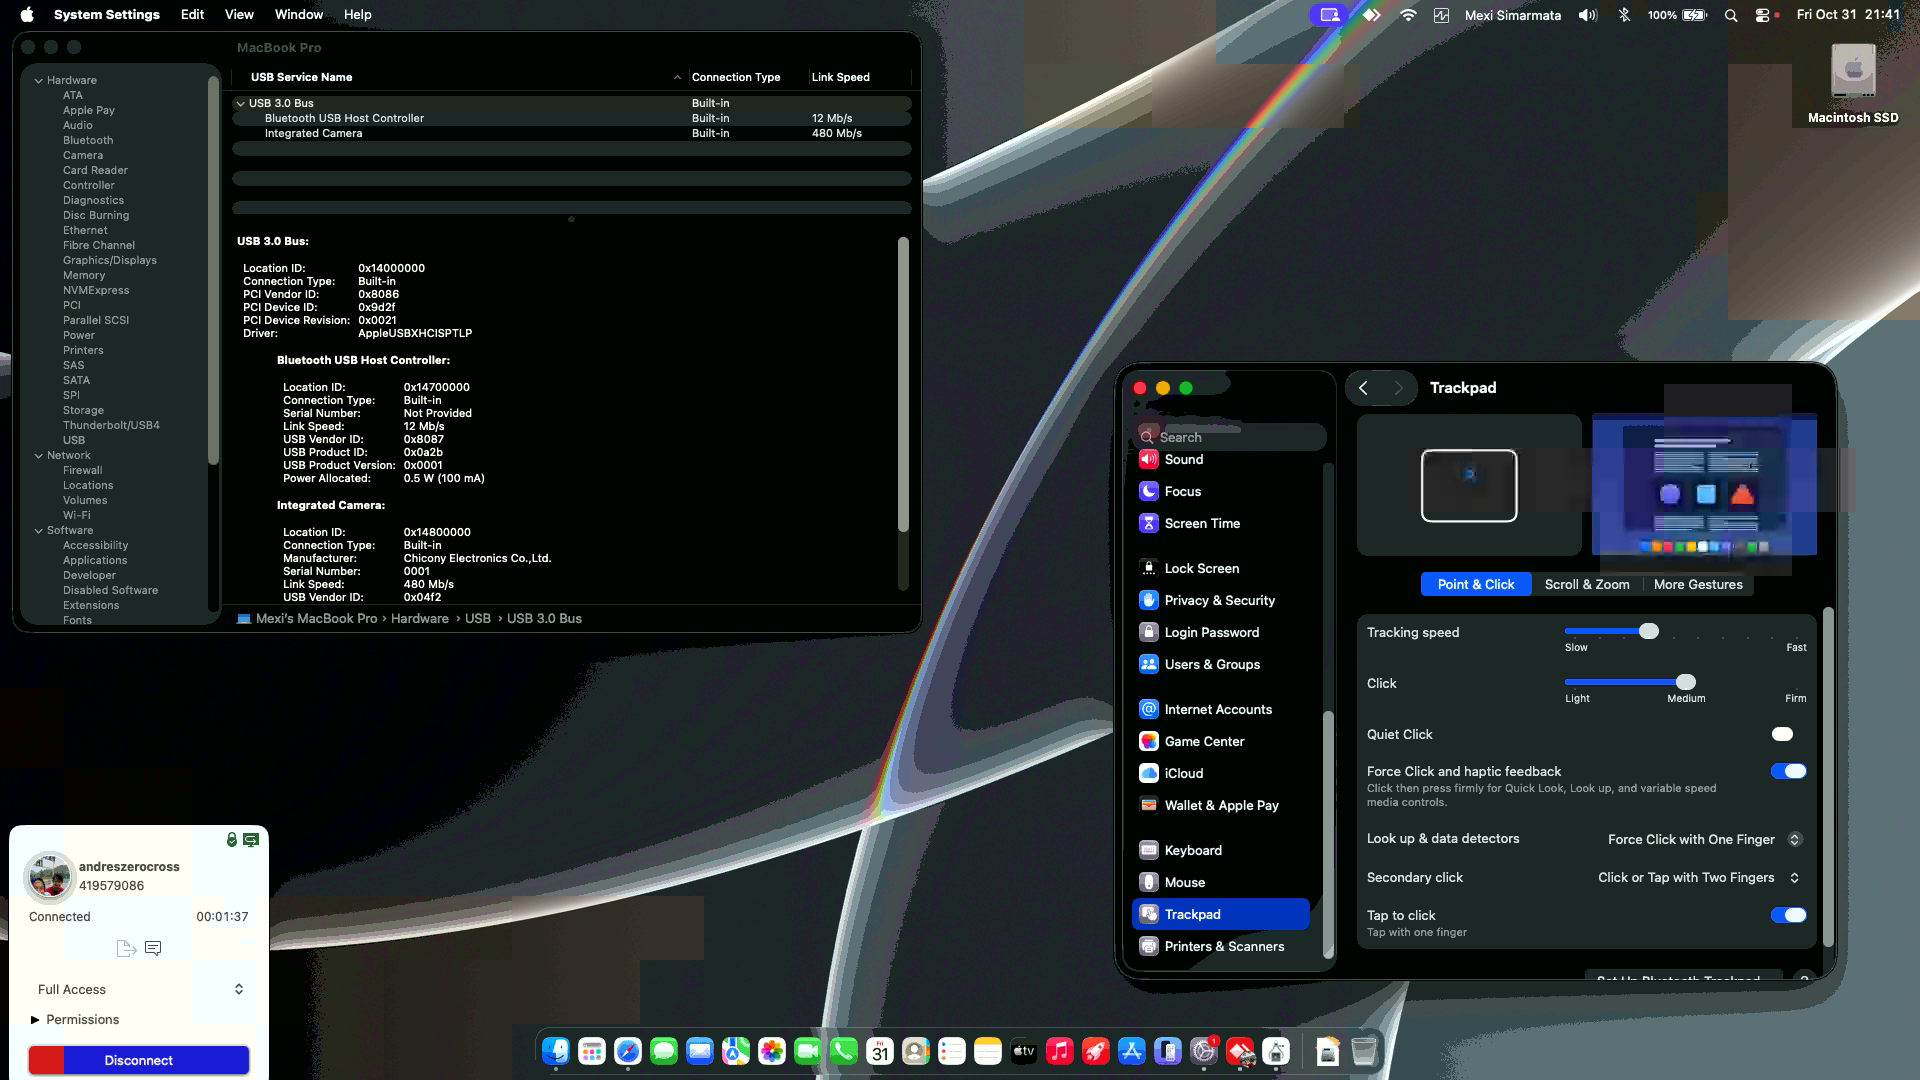Click the AnyDesk green lock icon
1920x1080 pixels.
(232, 840)
